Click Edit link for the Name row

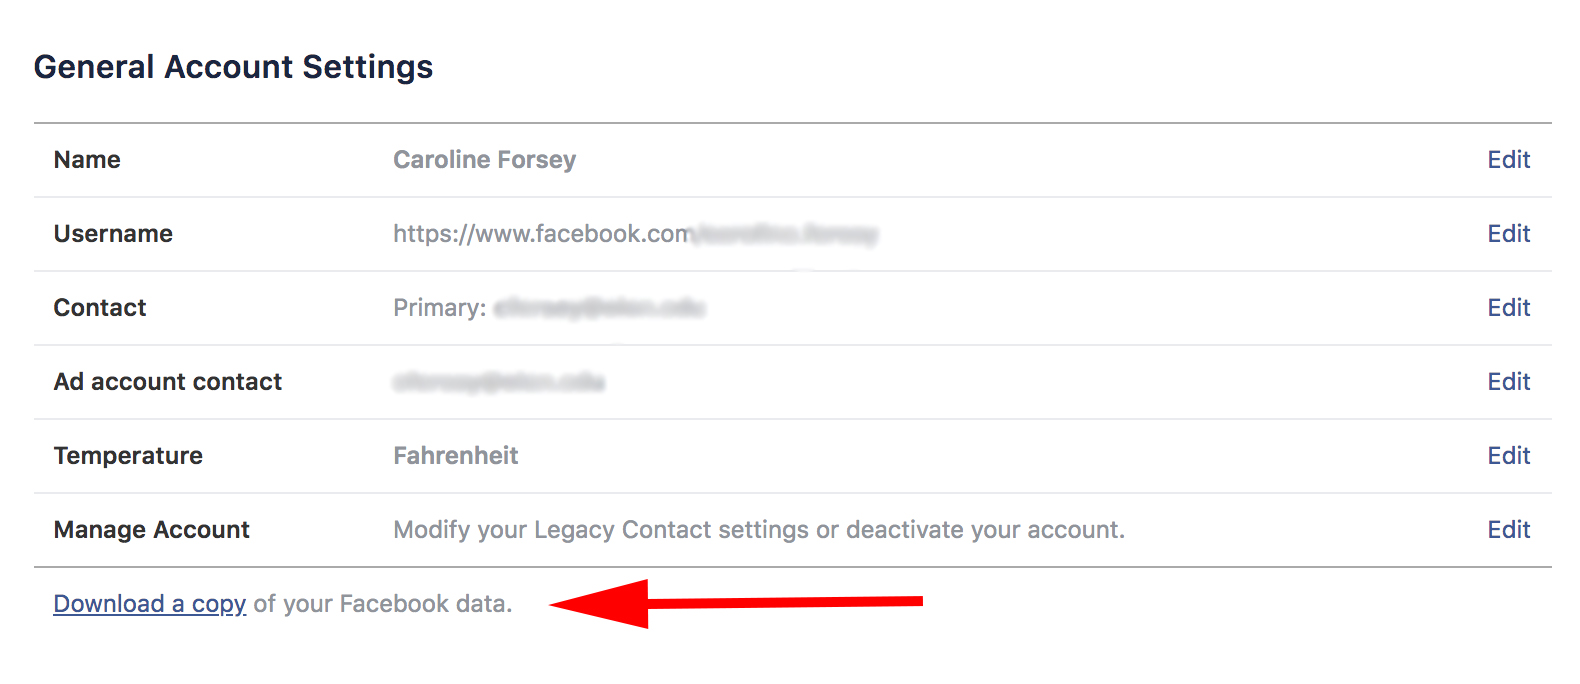[x=1508, y=160]
